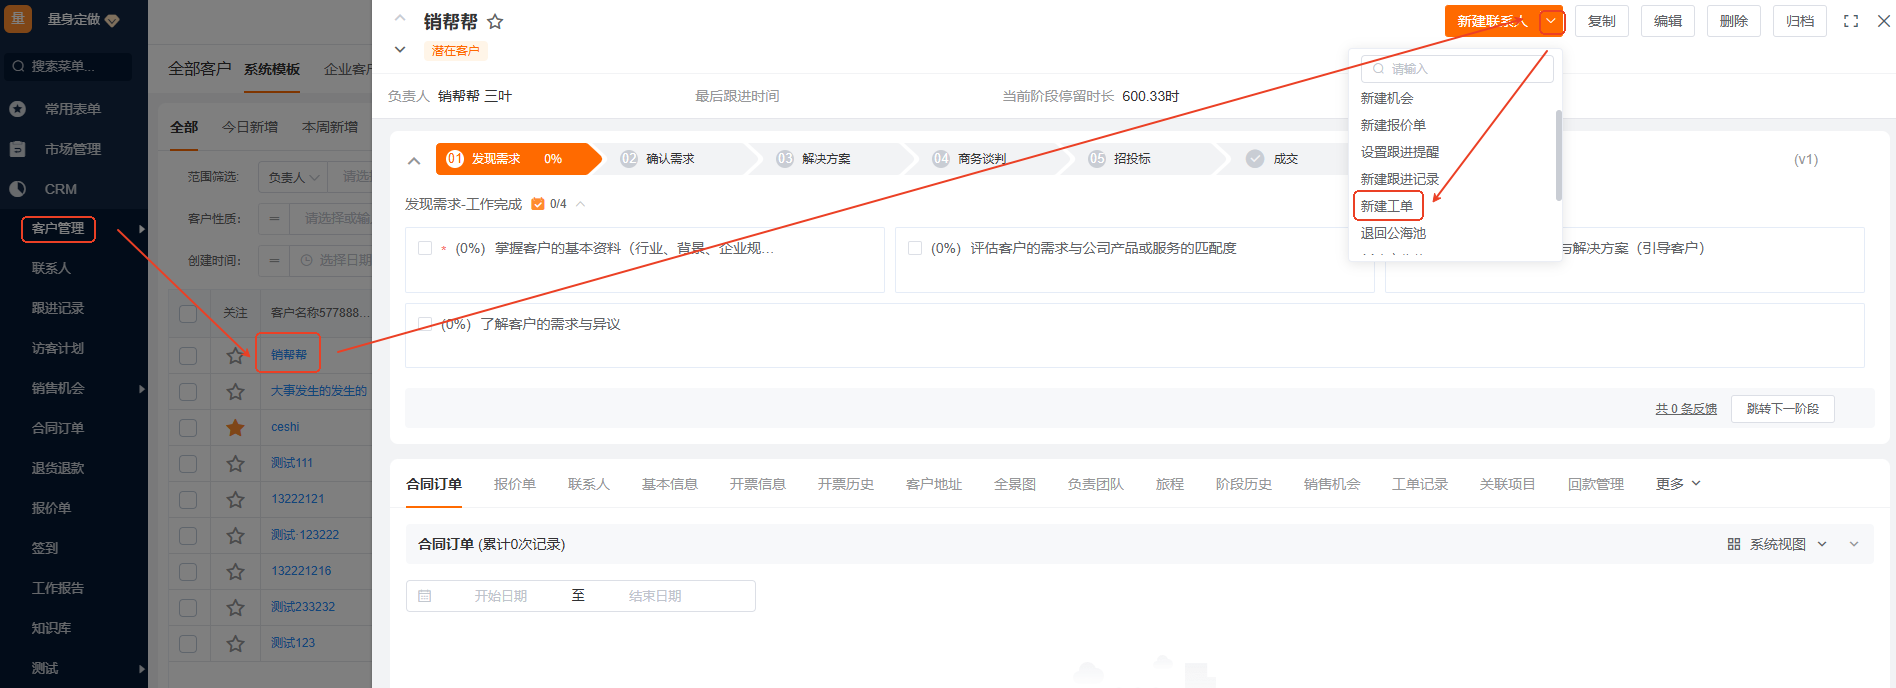Collapse the 合同订单 section chevron

click(x=1854, y=544)
